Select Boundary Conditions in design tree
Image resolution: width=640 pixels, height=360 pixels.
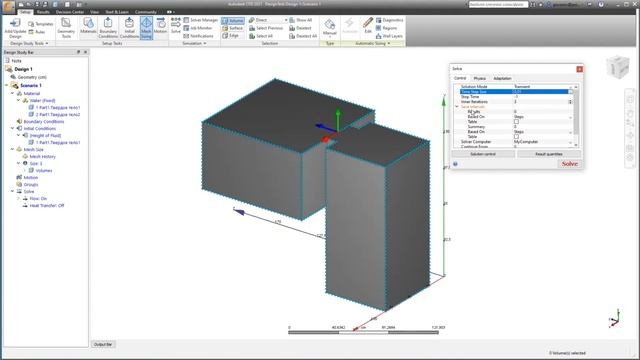(x=44, y=121)
